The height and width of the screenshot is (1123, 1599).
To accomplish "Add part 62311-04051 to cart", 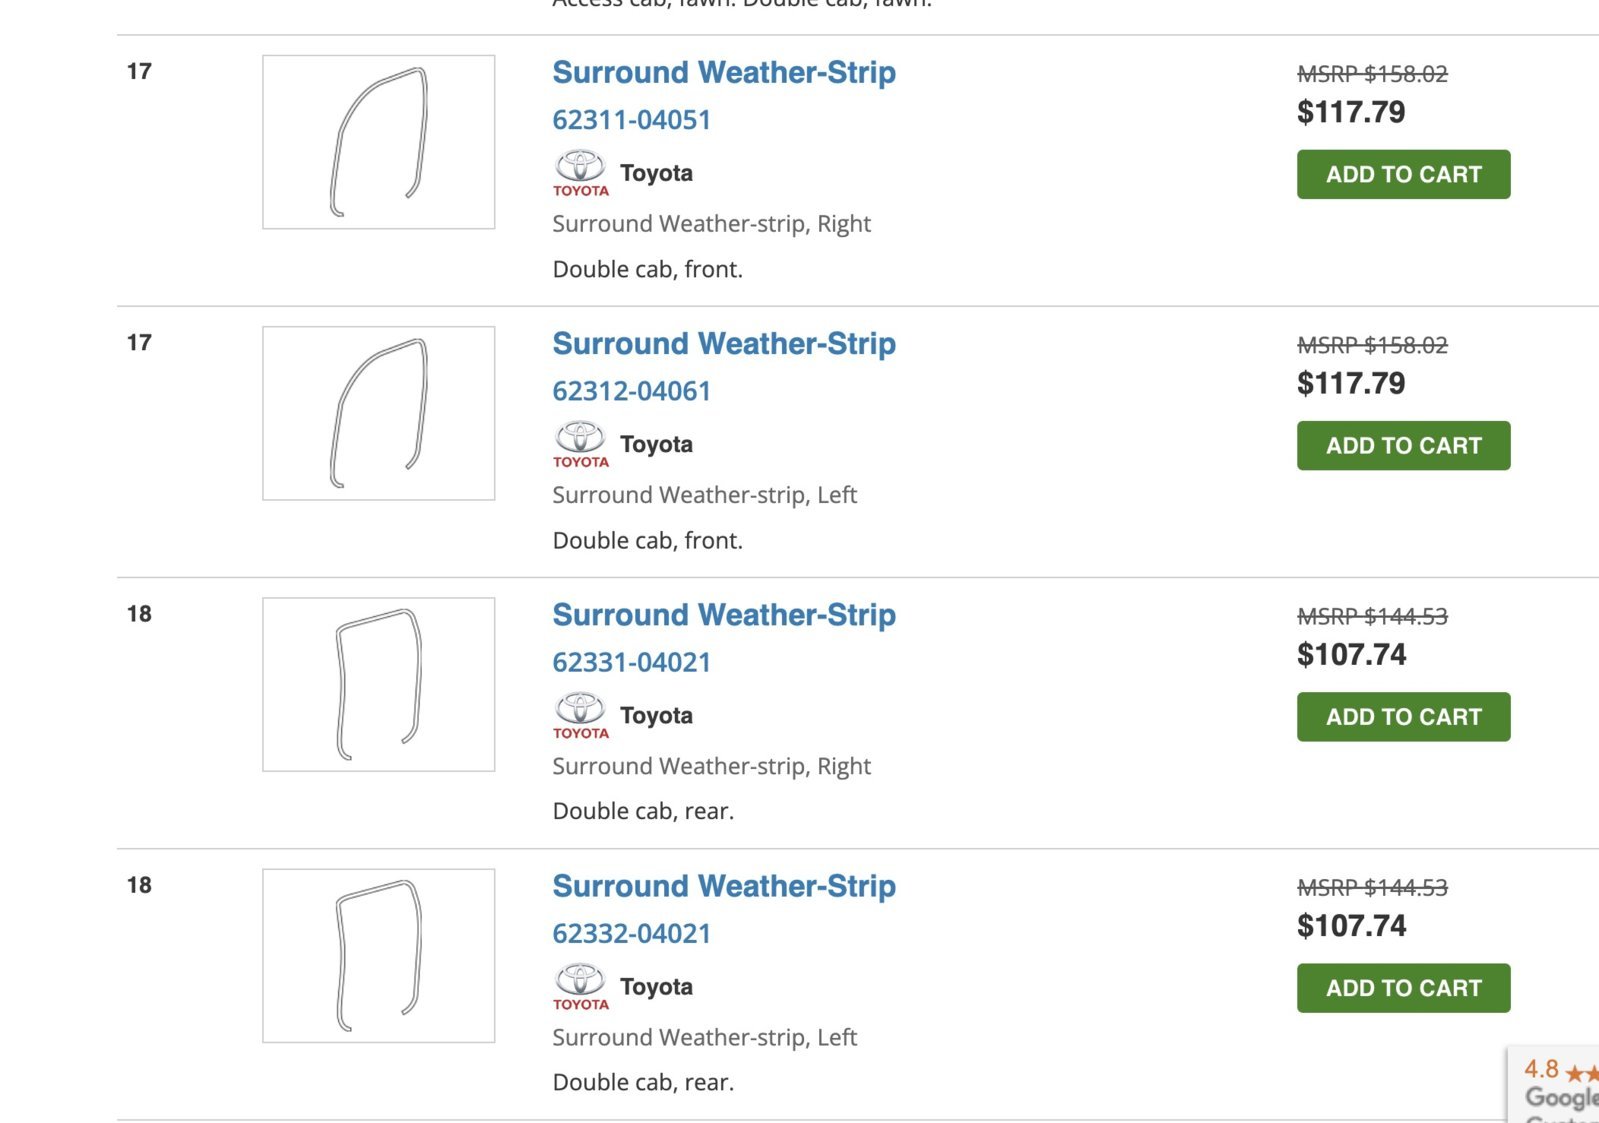I will tap(1403, 174).
